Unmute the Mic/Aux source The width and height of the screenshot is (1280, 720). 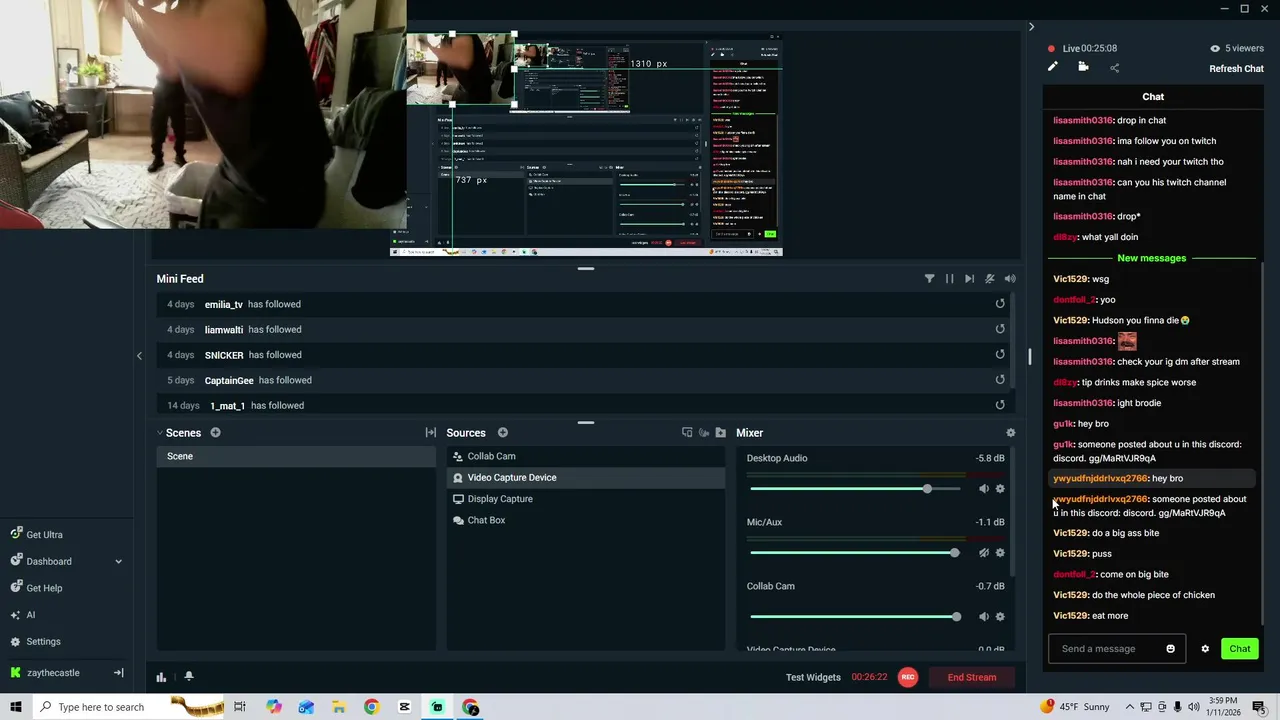coord(984,553)
